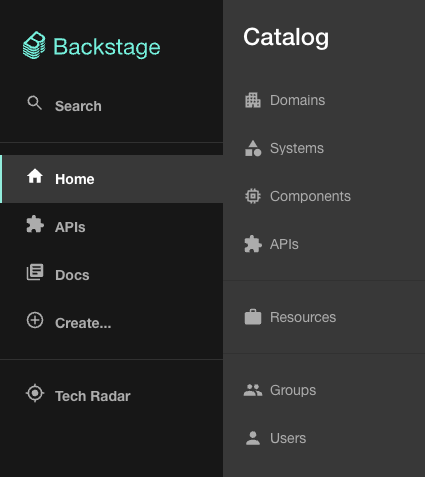Go to Home in the sidebar
Image resolution: width=425 pixels, height=477 pixels.
click(111, 179)
